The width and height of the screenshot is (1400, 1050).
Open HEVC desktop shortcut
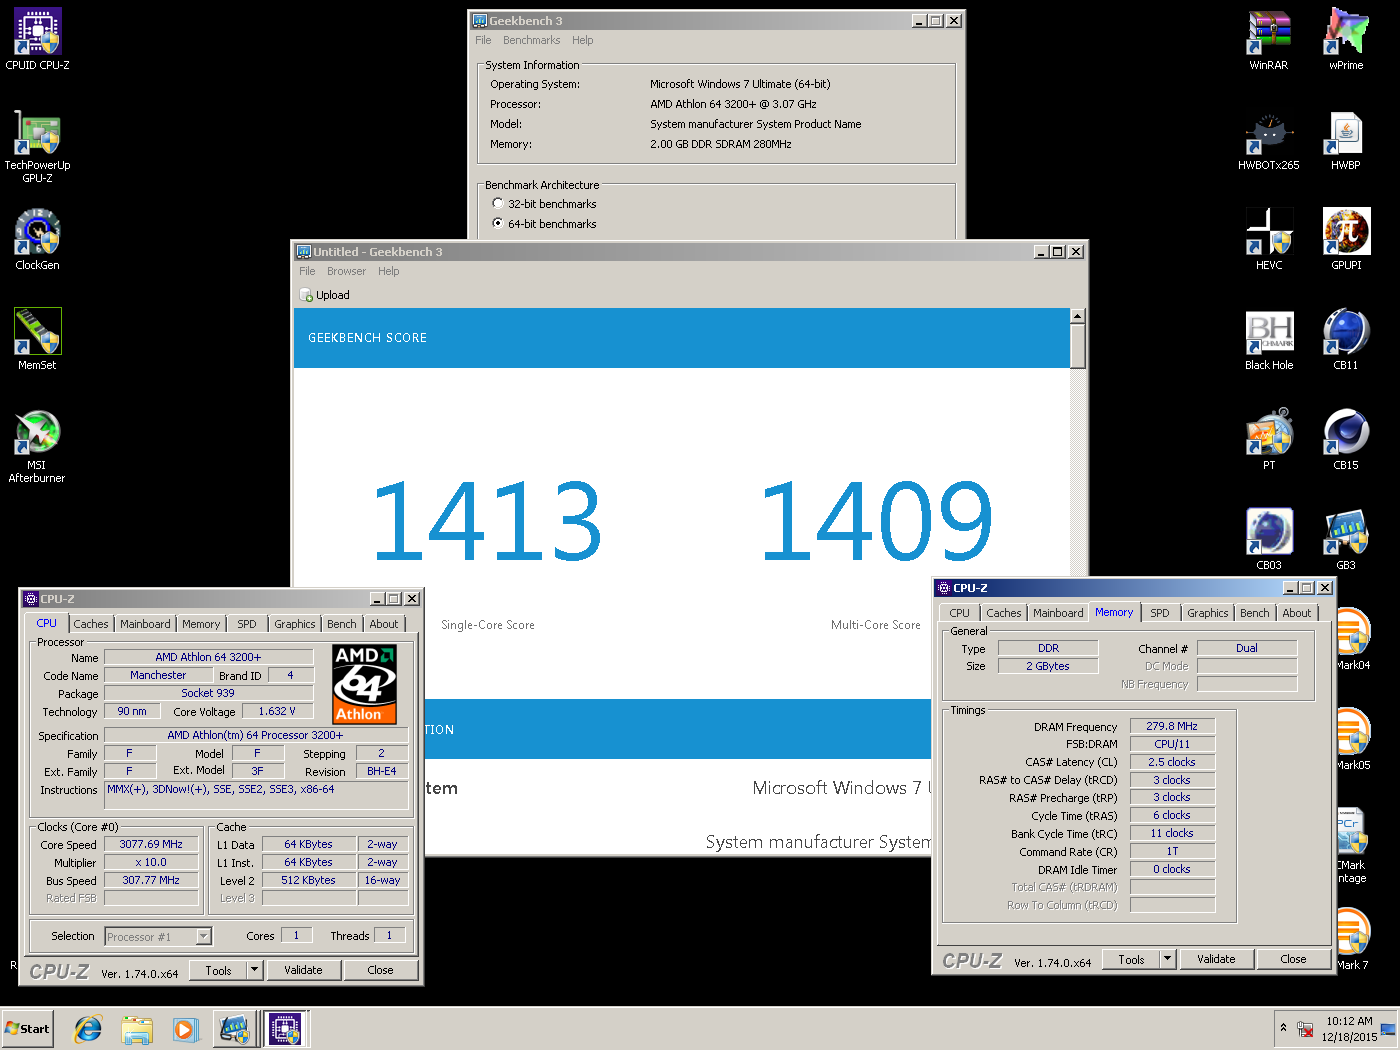[1269, 240]
